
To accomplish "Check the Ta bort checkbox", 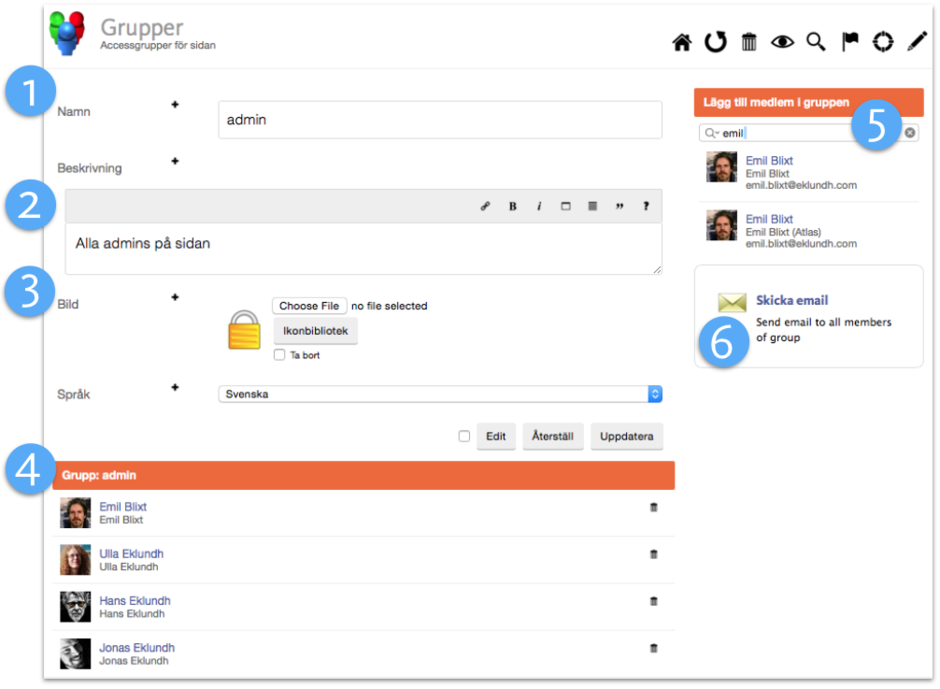I will [280, 355].
